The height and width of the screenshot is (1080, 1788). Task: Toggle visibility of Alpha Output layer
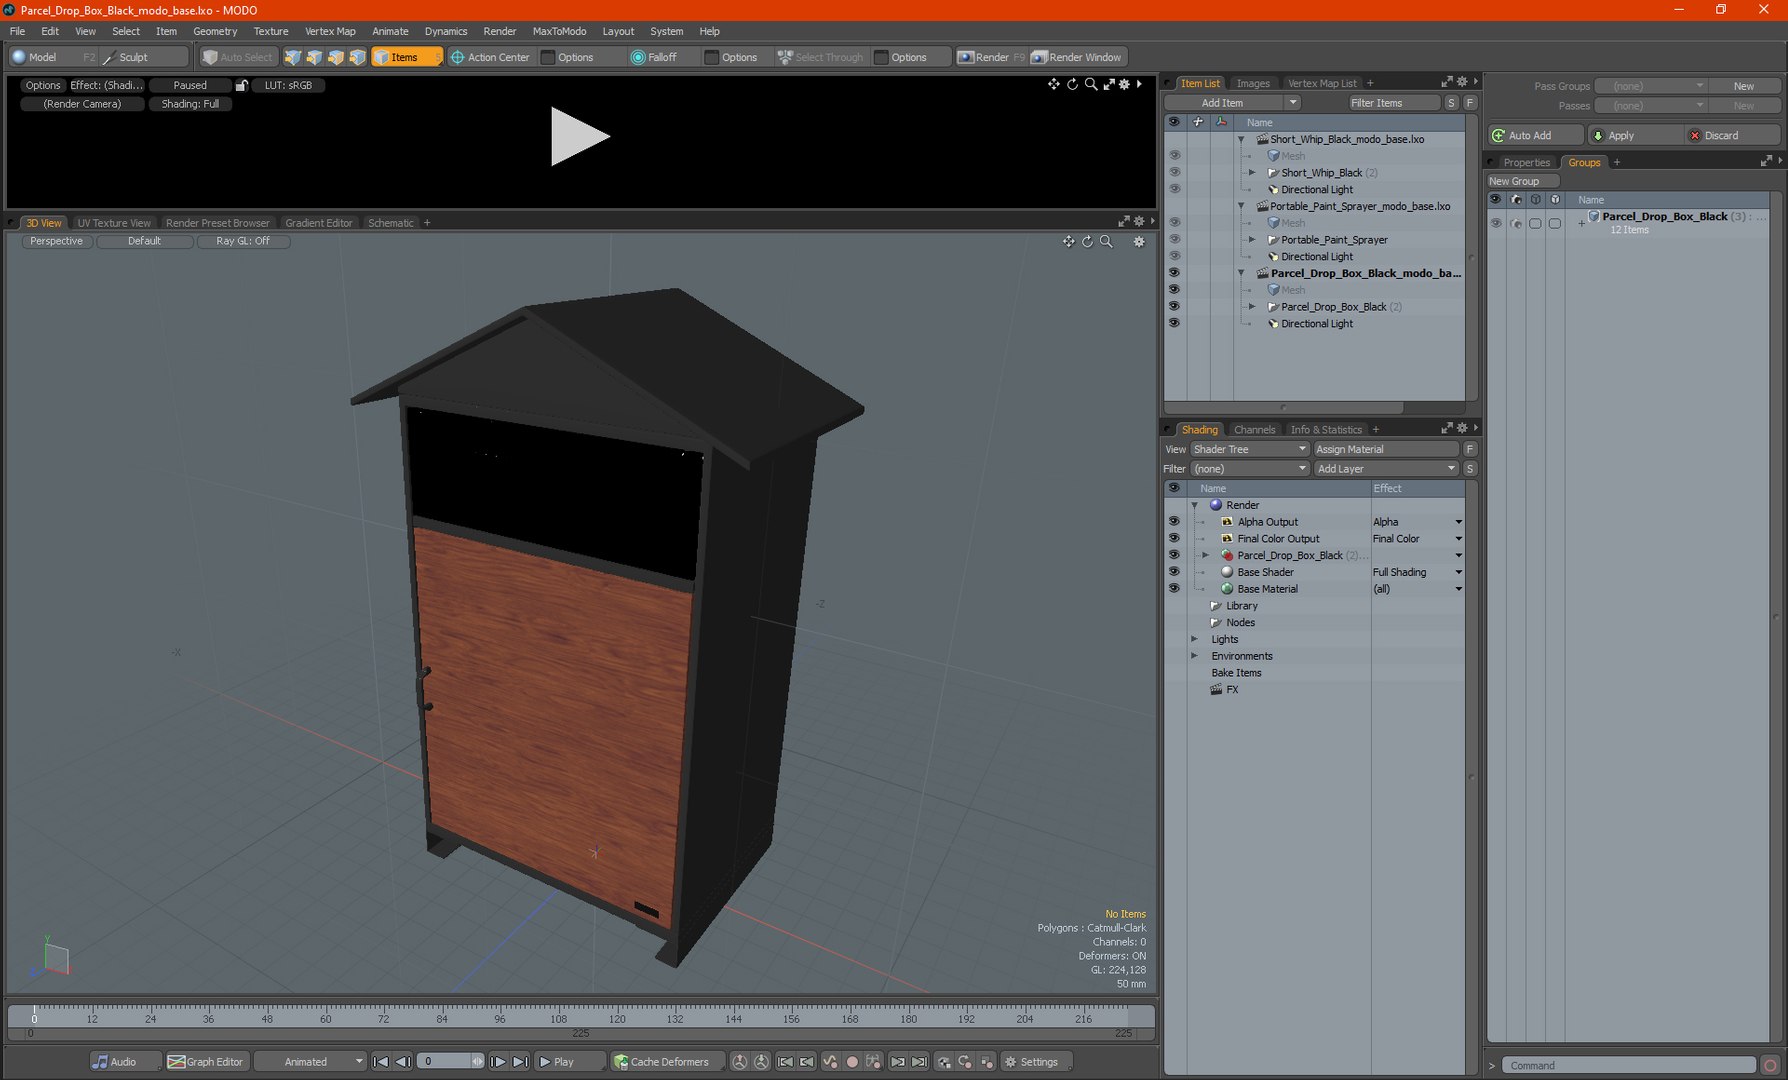[x=1174, y=522]
